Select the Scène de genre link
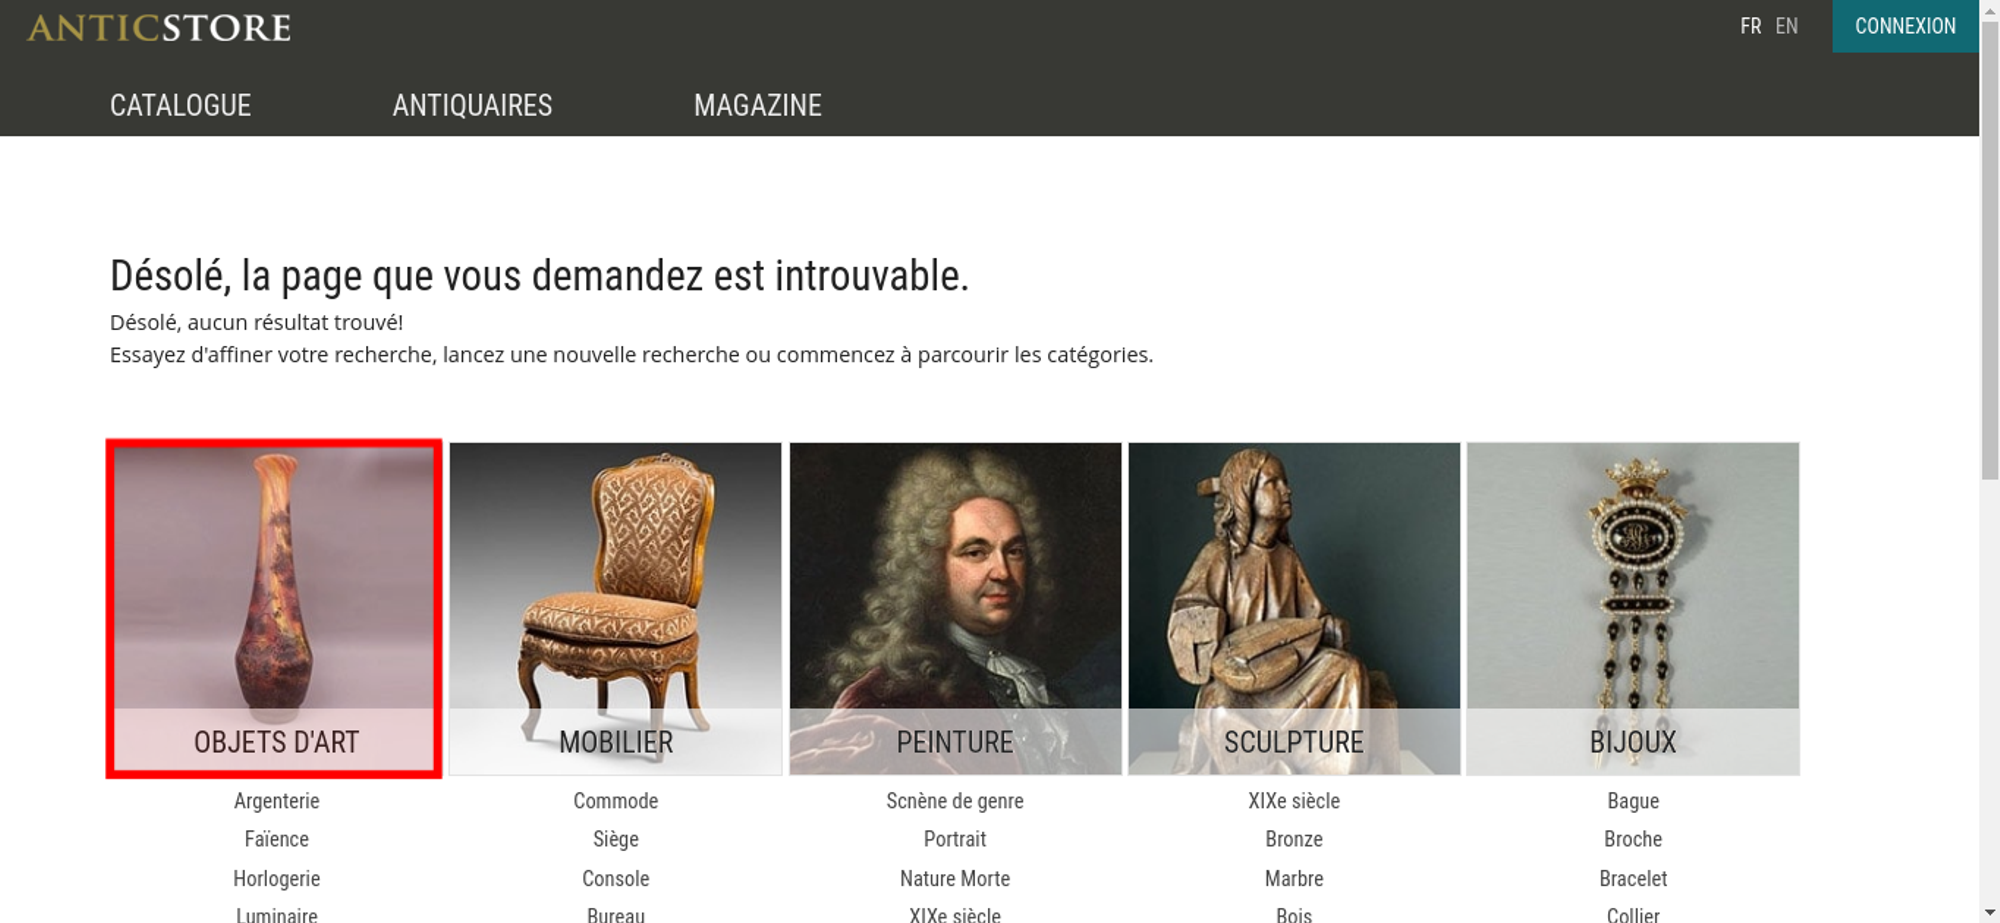The height and width of the screenshot is (923, 2000). [955, 801]
